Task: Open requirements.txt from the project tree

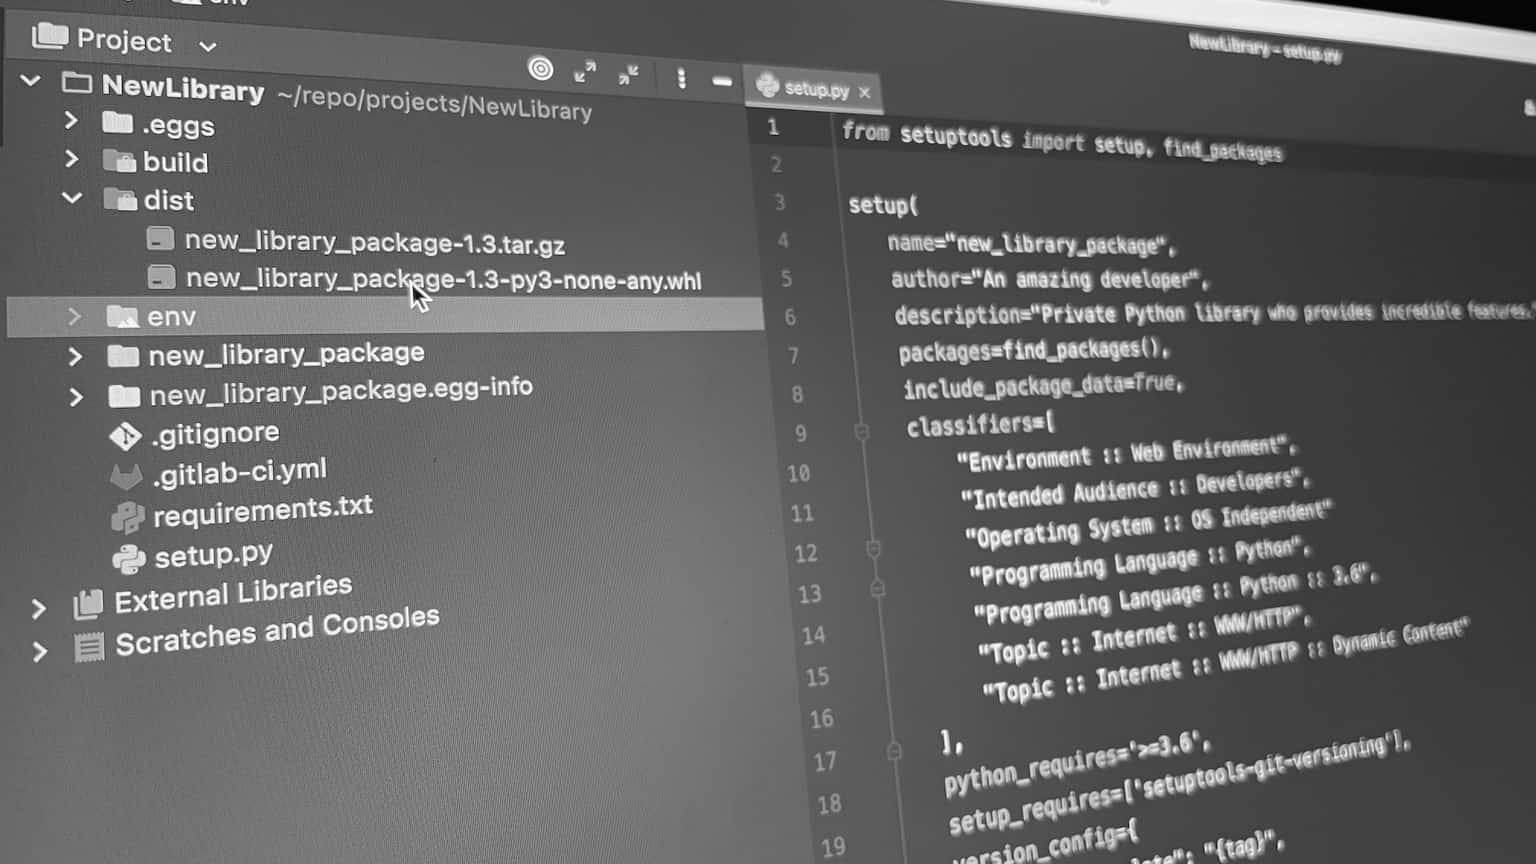Action: [262, 508]
